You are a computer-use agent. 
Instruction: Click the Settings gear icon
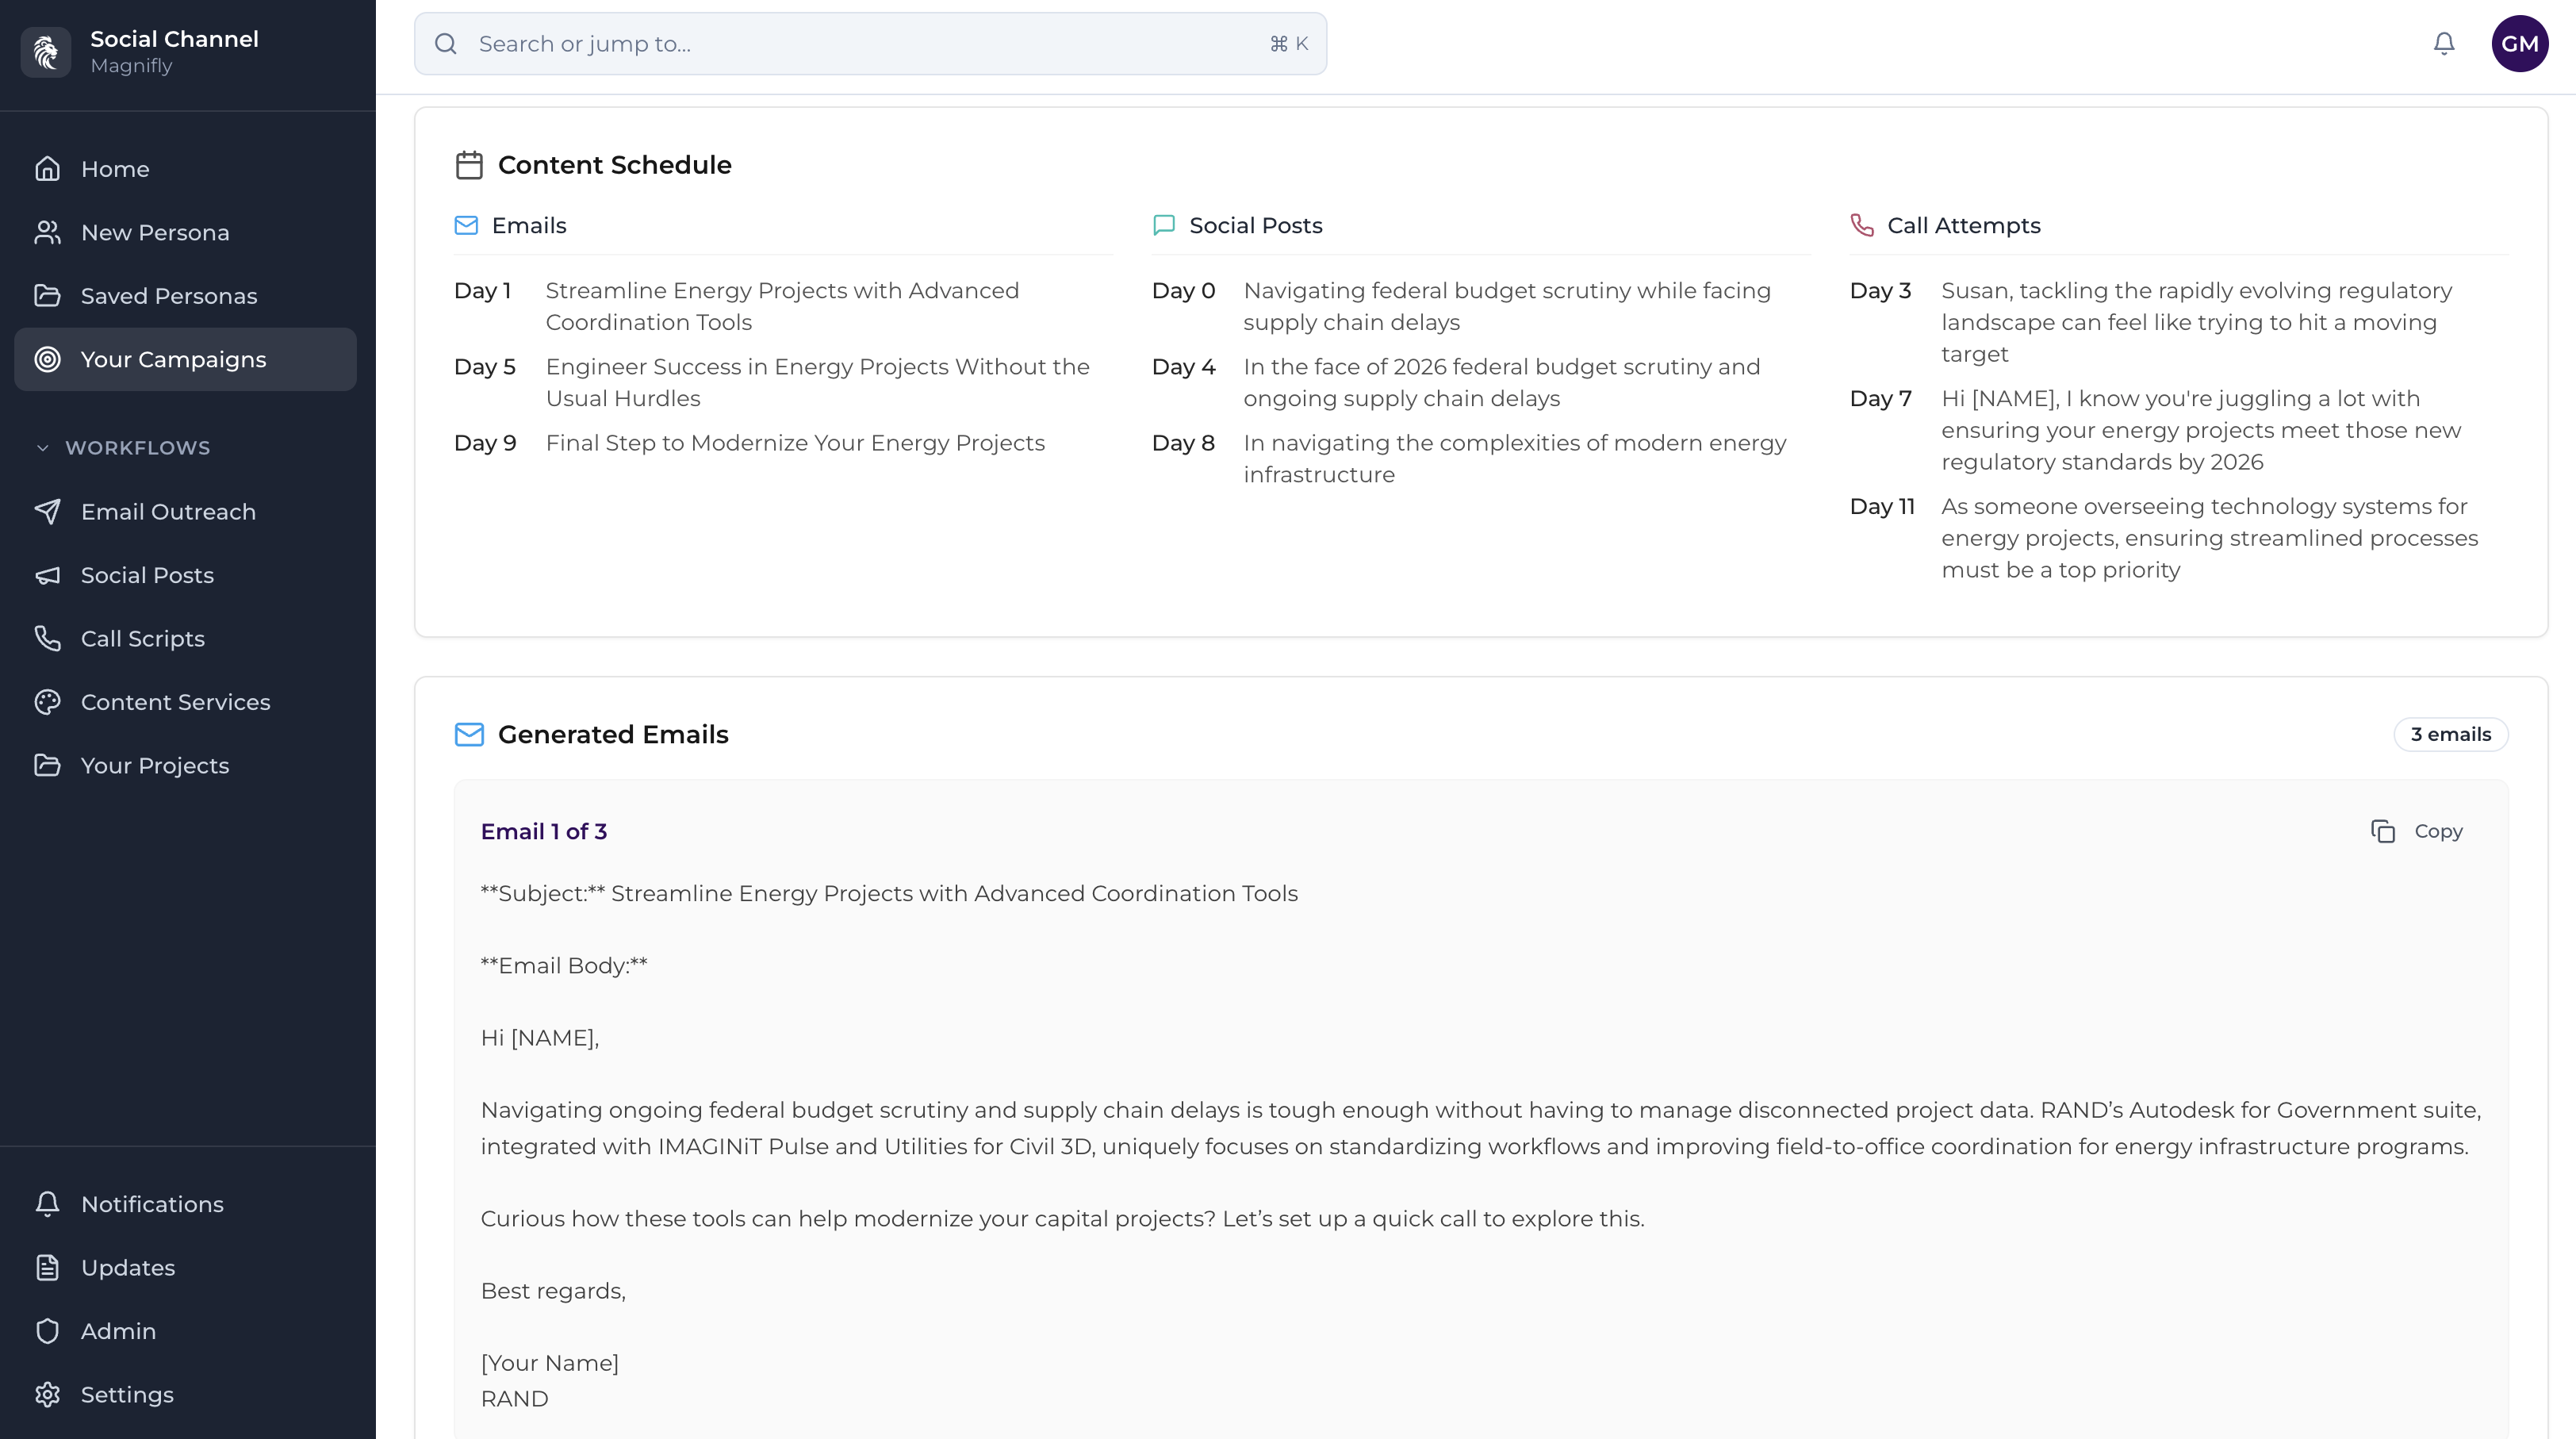pos(47,1394)
